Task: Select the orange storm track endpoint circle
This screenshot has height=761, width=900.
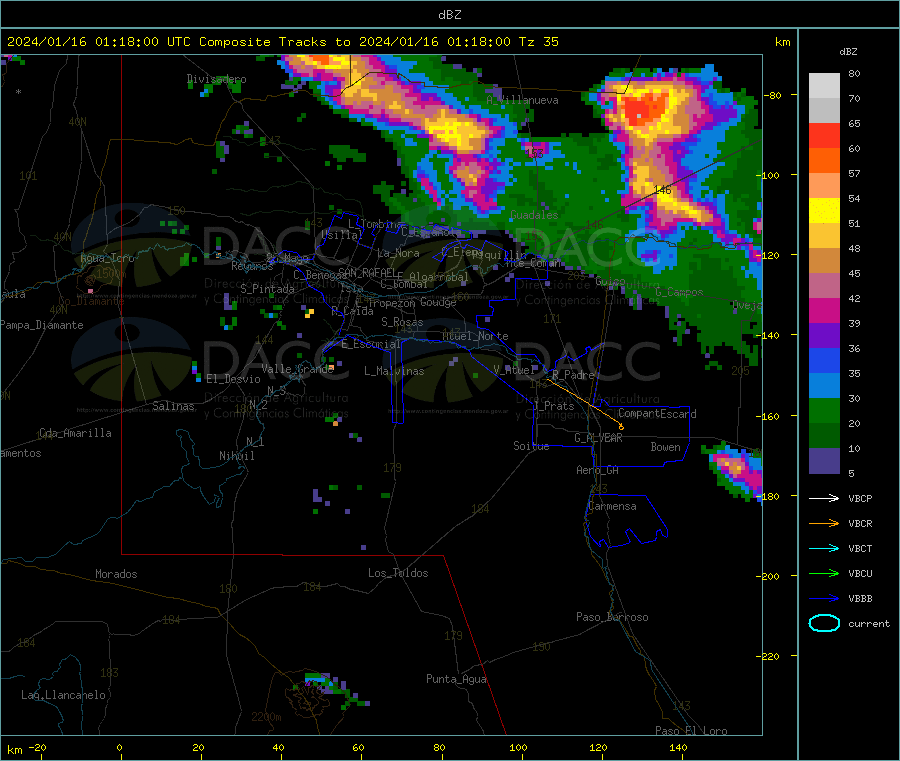Action: [x=622, y=427]
